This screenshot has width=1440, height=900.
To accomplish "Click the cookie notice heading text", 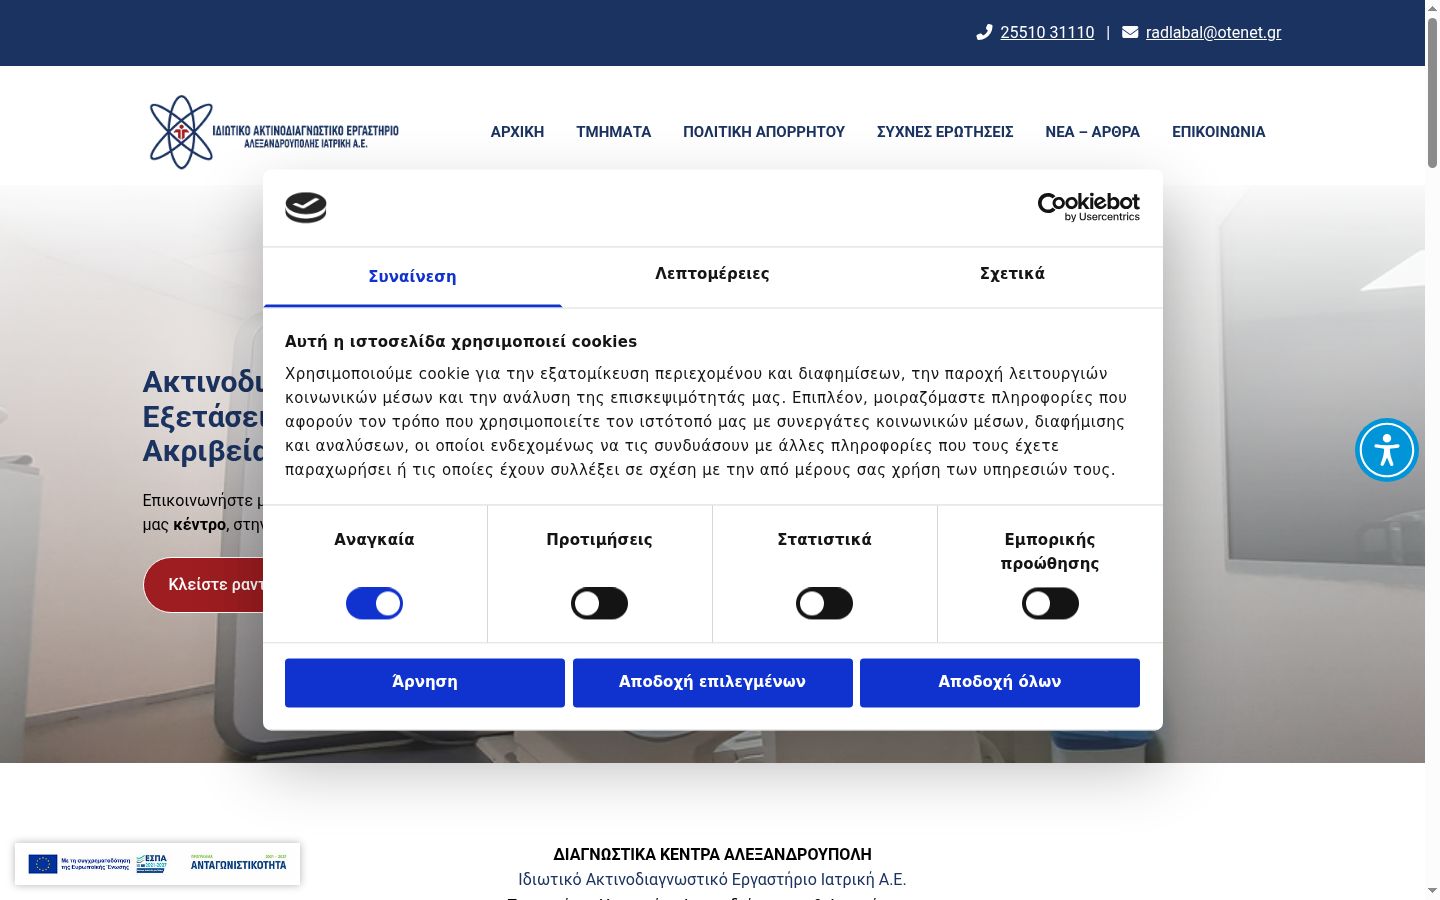I will click(x=461, y=342).
